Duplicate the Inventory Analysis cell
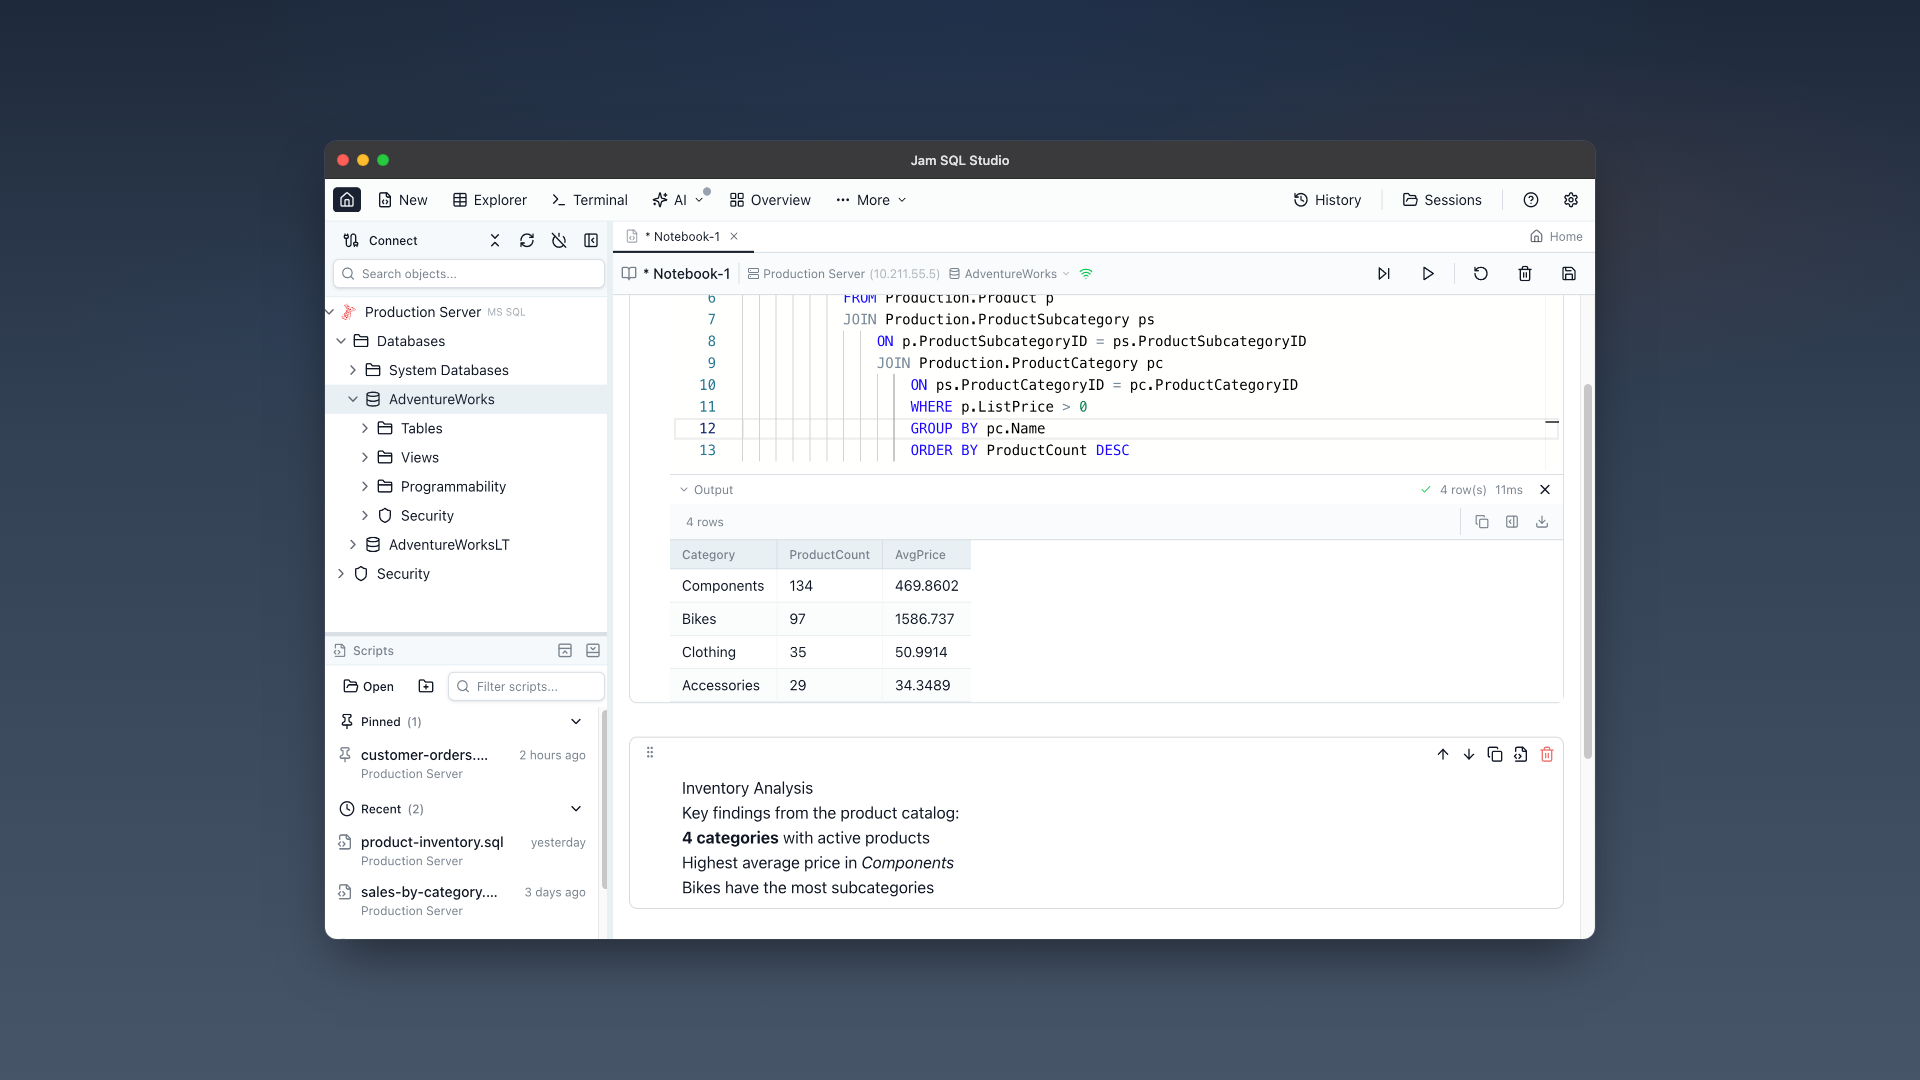Viewport: 1920px width, 1080px height. coord(1495,755)
